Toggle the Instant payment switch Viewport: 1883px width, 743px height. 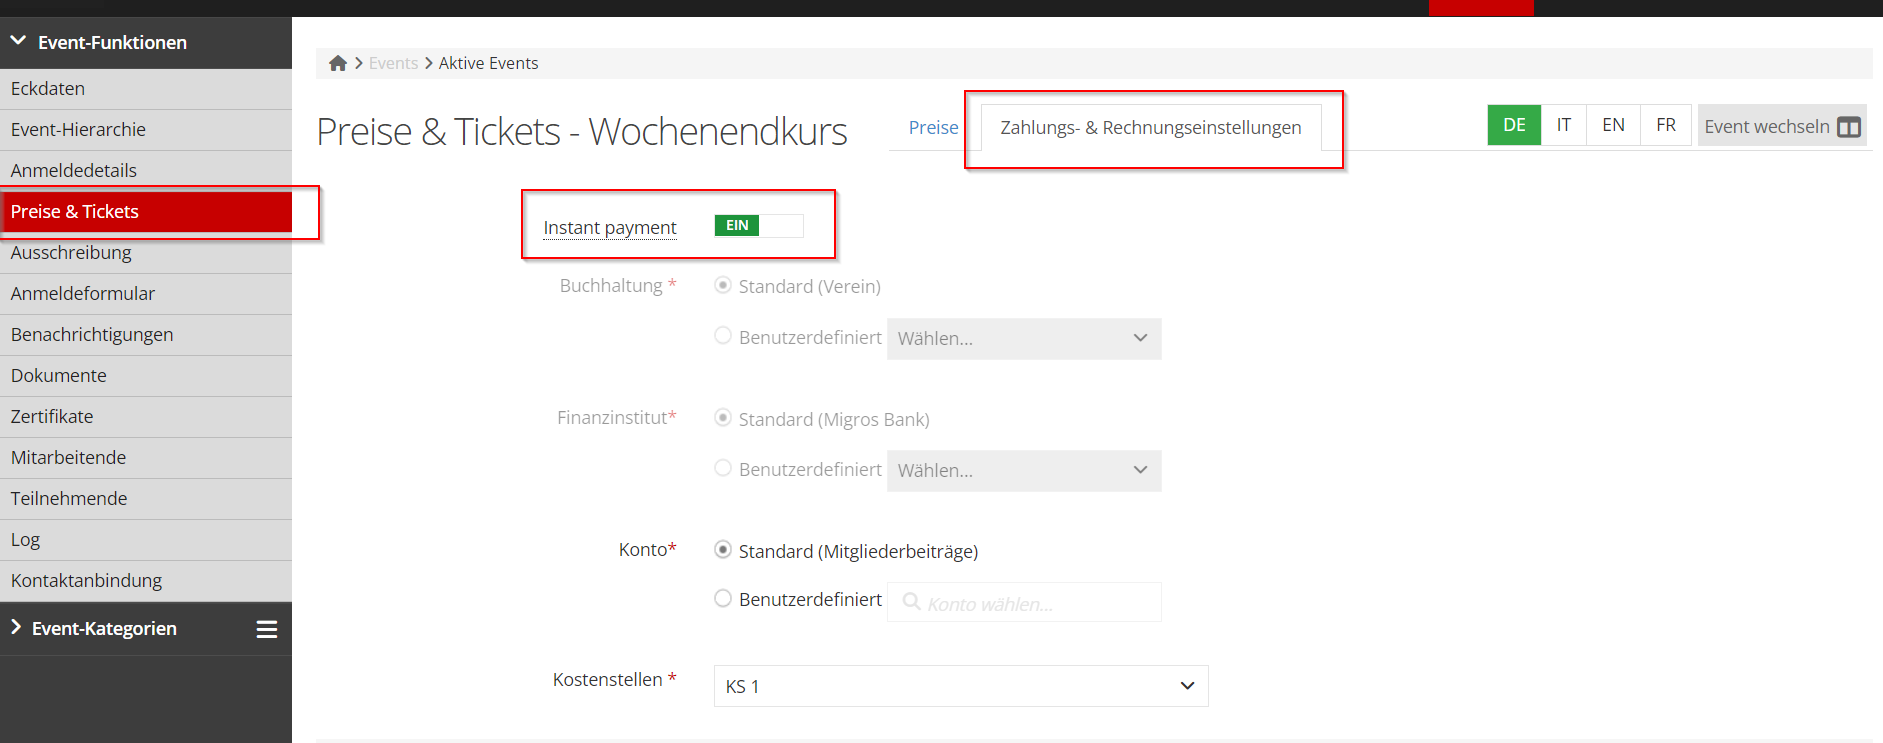[759, 226]
